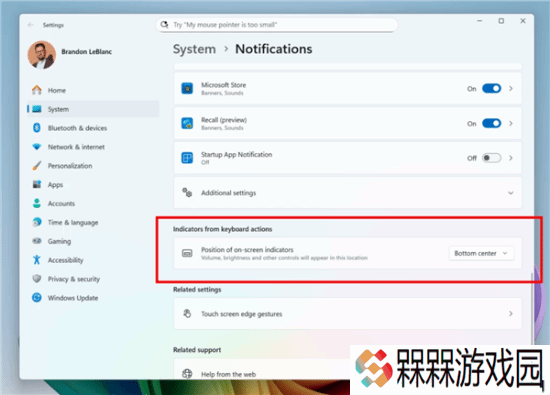Click the Startup App Notification icon

[187, 158]
